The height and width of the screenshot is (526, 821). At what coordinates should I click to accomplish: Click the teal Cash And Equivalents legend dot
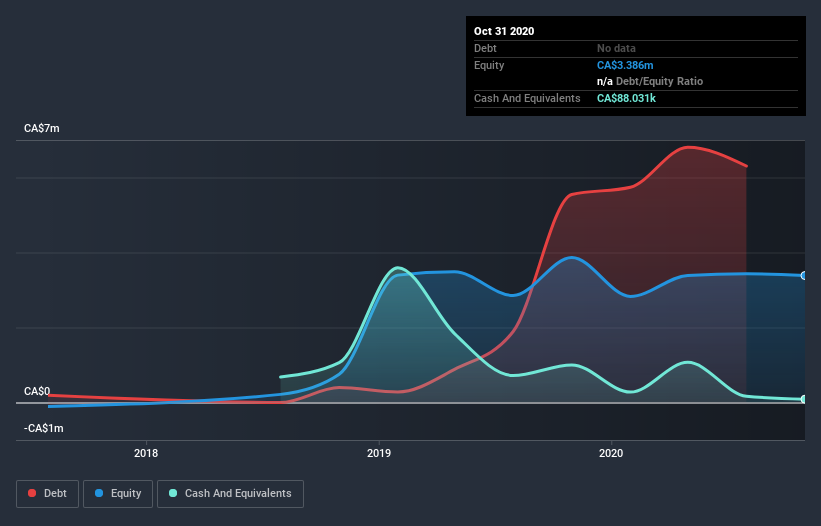click(173, 493)
